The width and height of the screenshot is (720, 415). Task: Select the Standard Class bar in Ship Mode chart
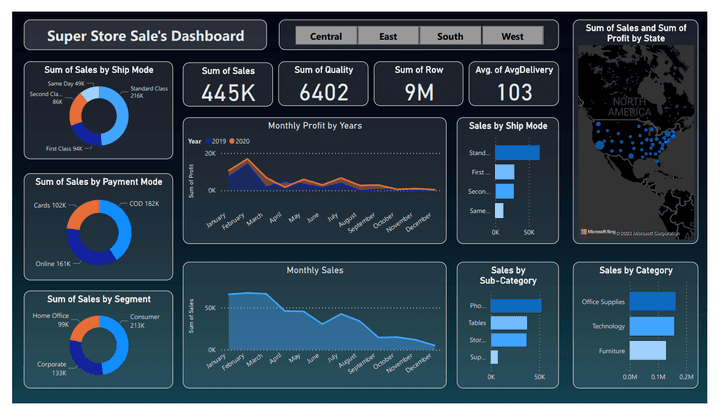coord(517,152)
